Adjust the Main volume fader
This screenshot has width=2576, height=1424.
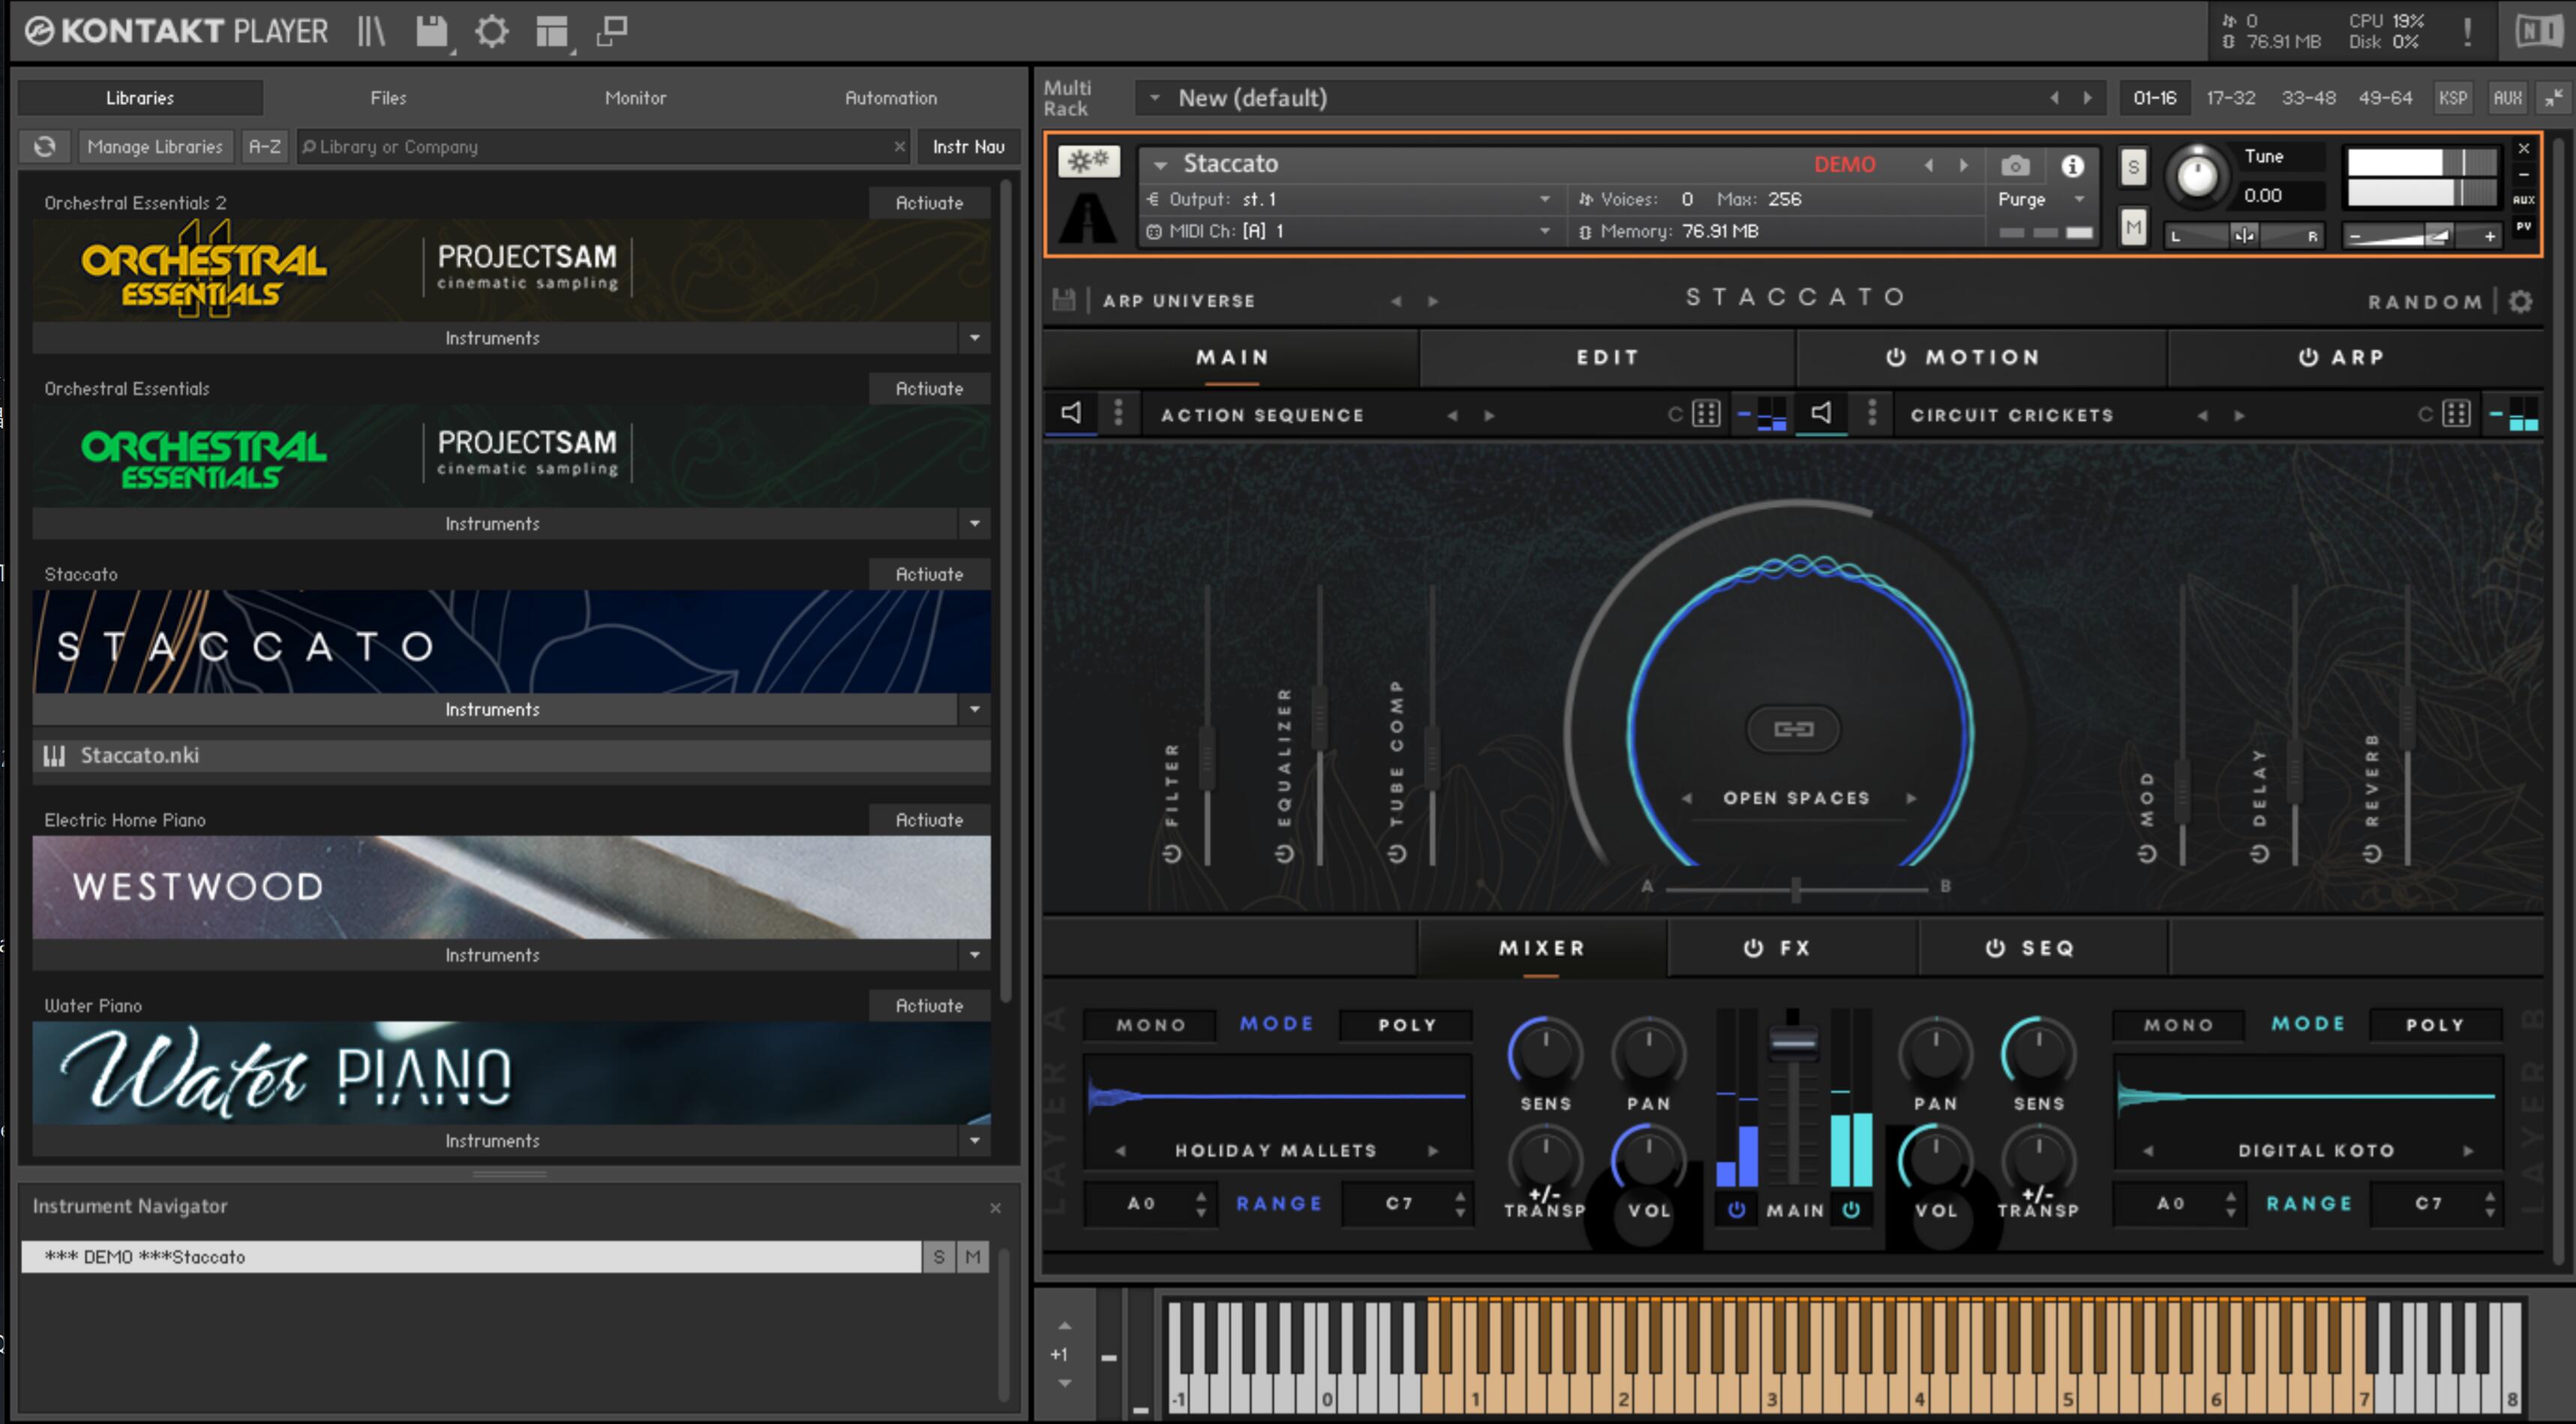(x=1793, y=1042)
